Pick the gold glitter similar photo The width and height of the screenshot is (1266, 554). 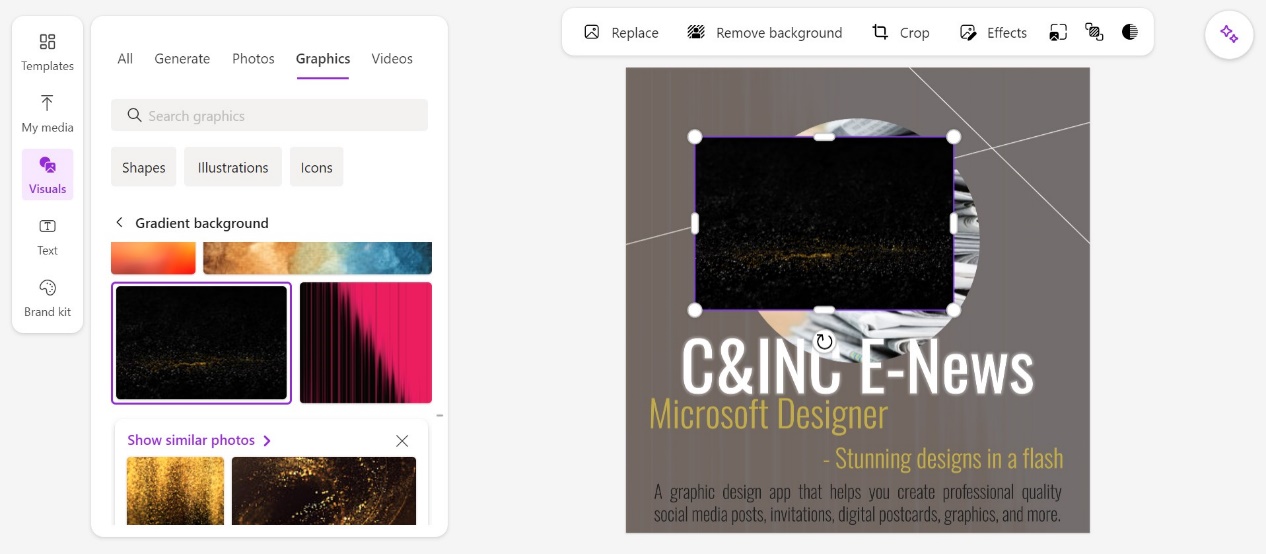tap(175, 491)
